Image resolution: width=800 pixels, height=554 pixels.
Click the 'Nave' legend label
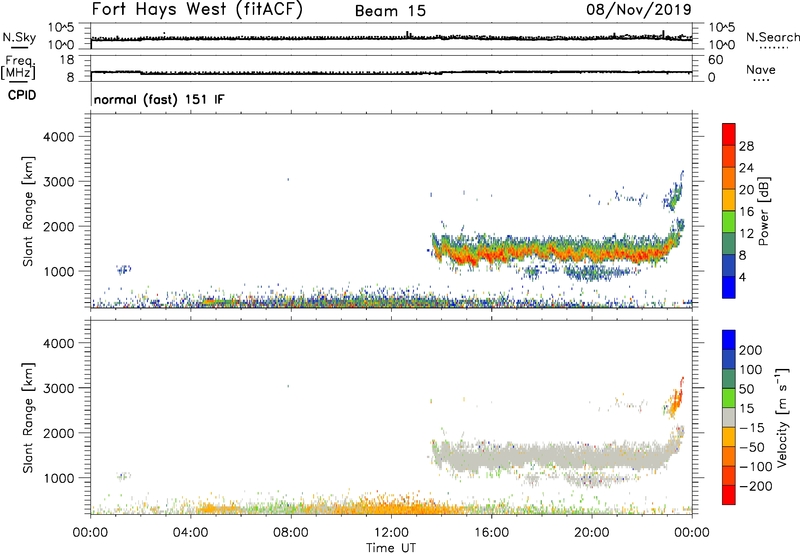tap(761, 69)
